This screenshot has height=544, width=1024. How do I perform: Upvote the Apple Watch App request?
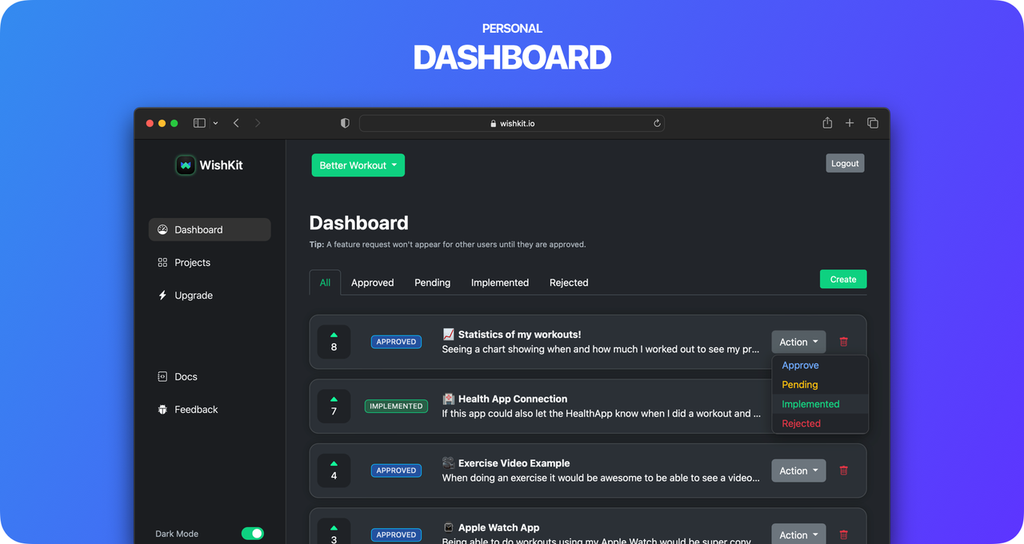pyautogui.click(x=334, y=532)
